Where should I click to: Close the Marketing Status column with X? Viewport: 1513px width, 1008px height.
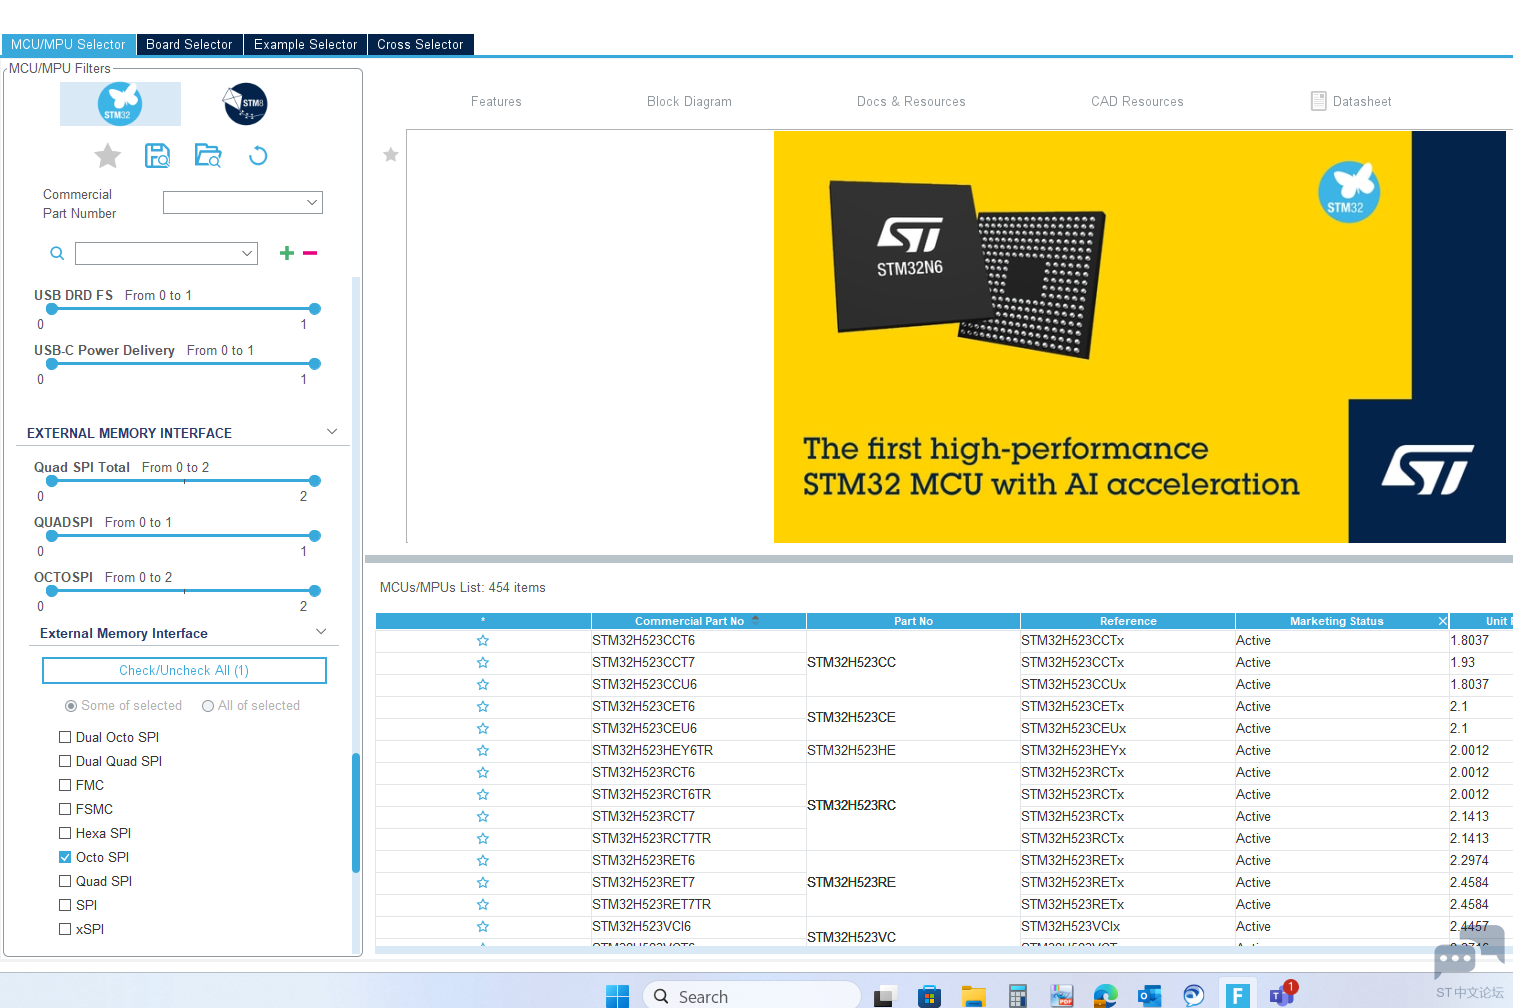point(1442,621)
